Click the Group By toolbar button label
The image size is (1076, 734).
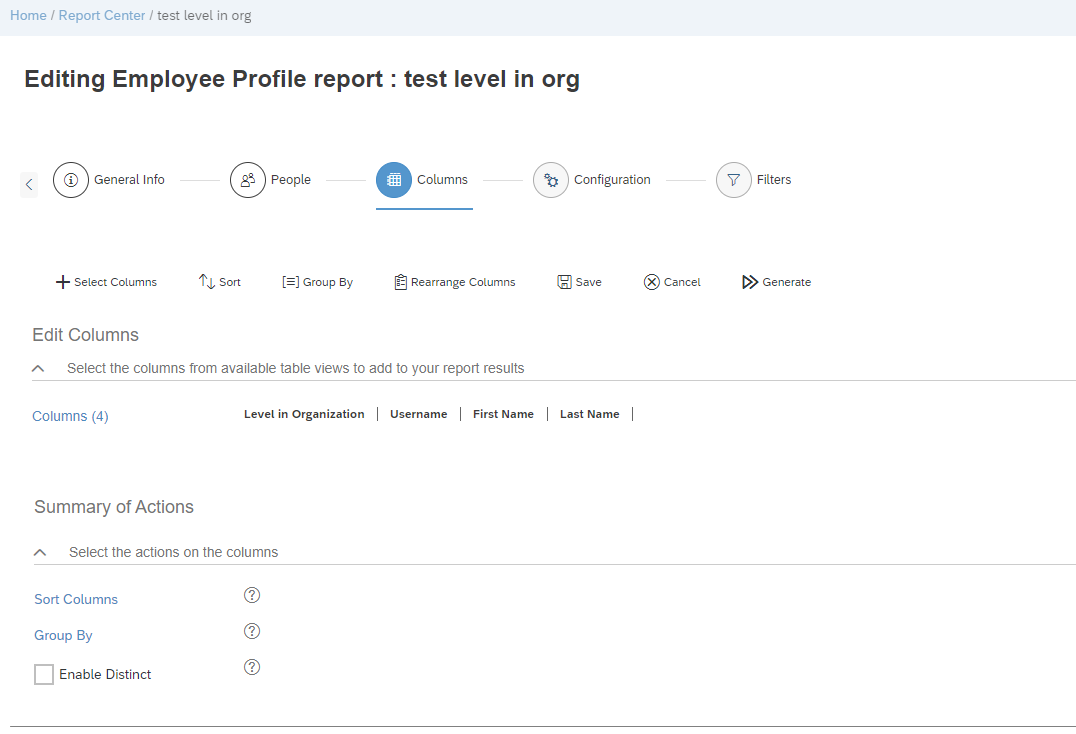click(328, 282)
